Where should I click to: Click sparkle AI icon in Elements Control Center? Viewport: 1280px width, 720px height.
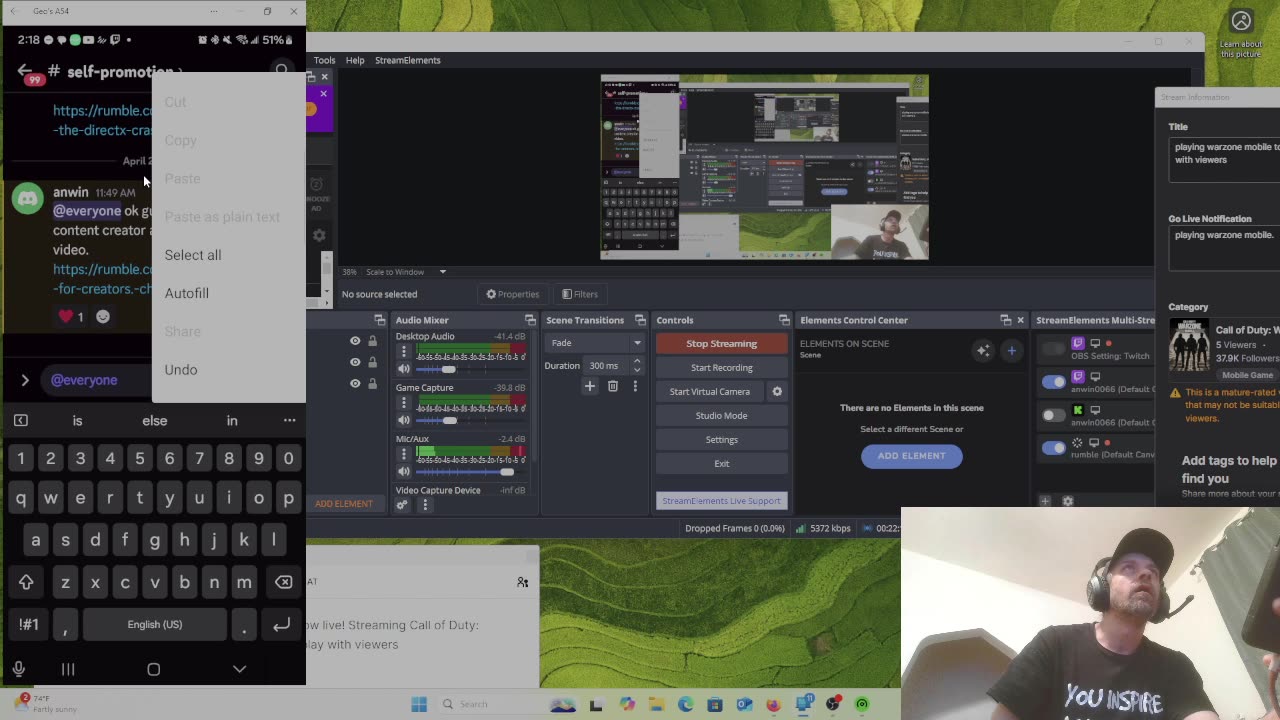pyautogui.click(x=983, y=350)
